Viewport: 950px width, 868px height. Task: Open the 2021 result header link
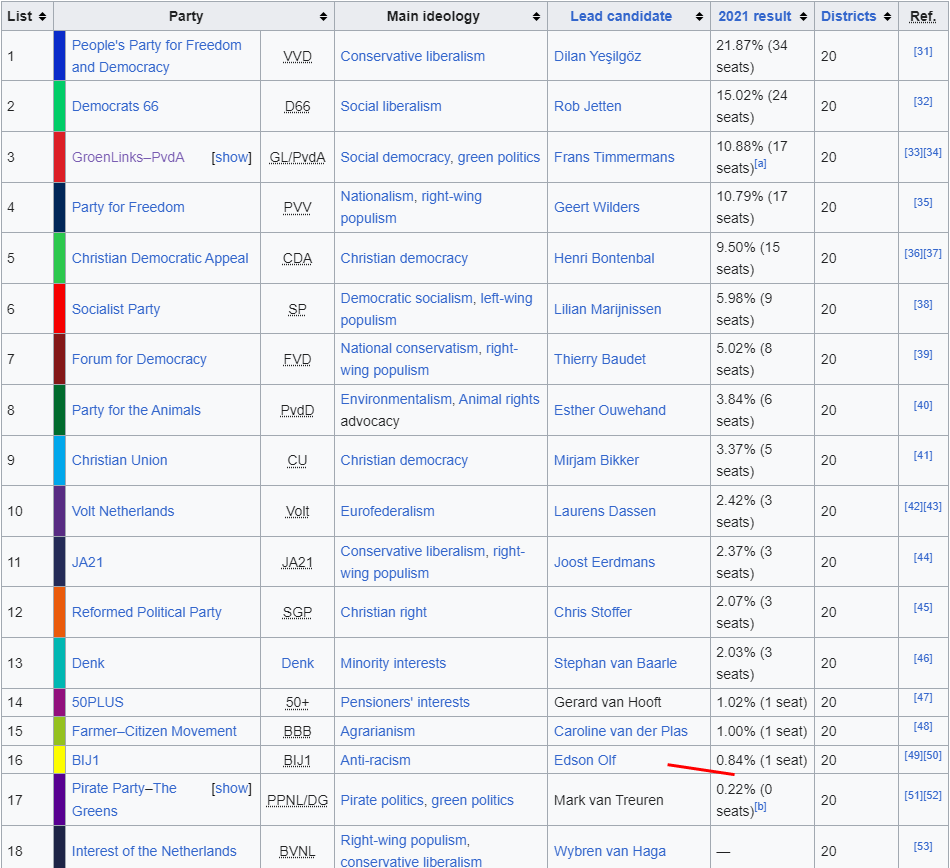click(x=755, y=16)
